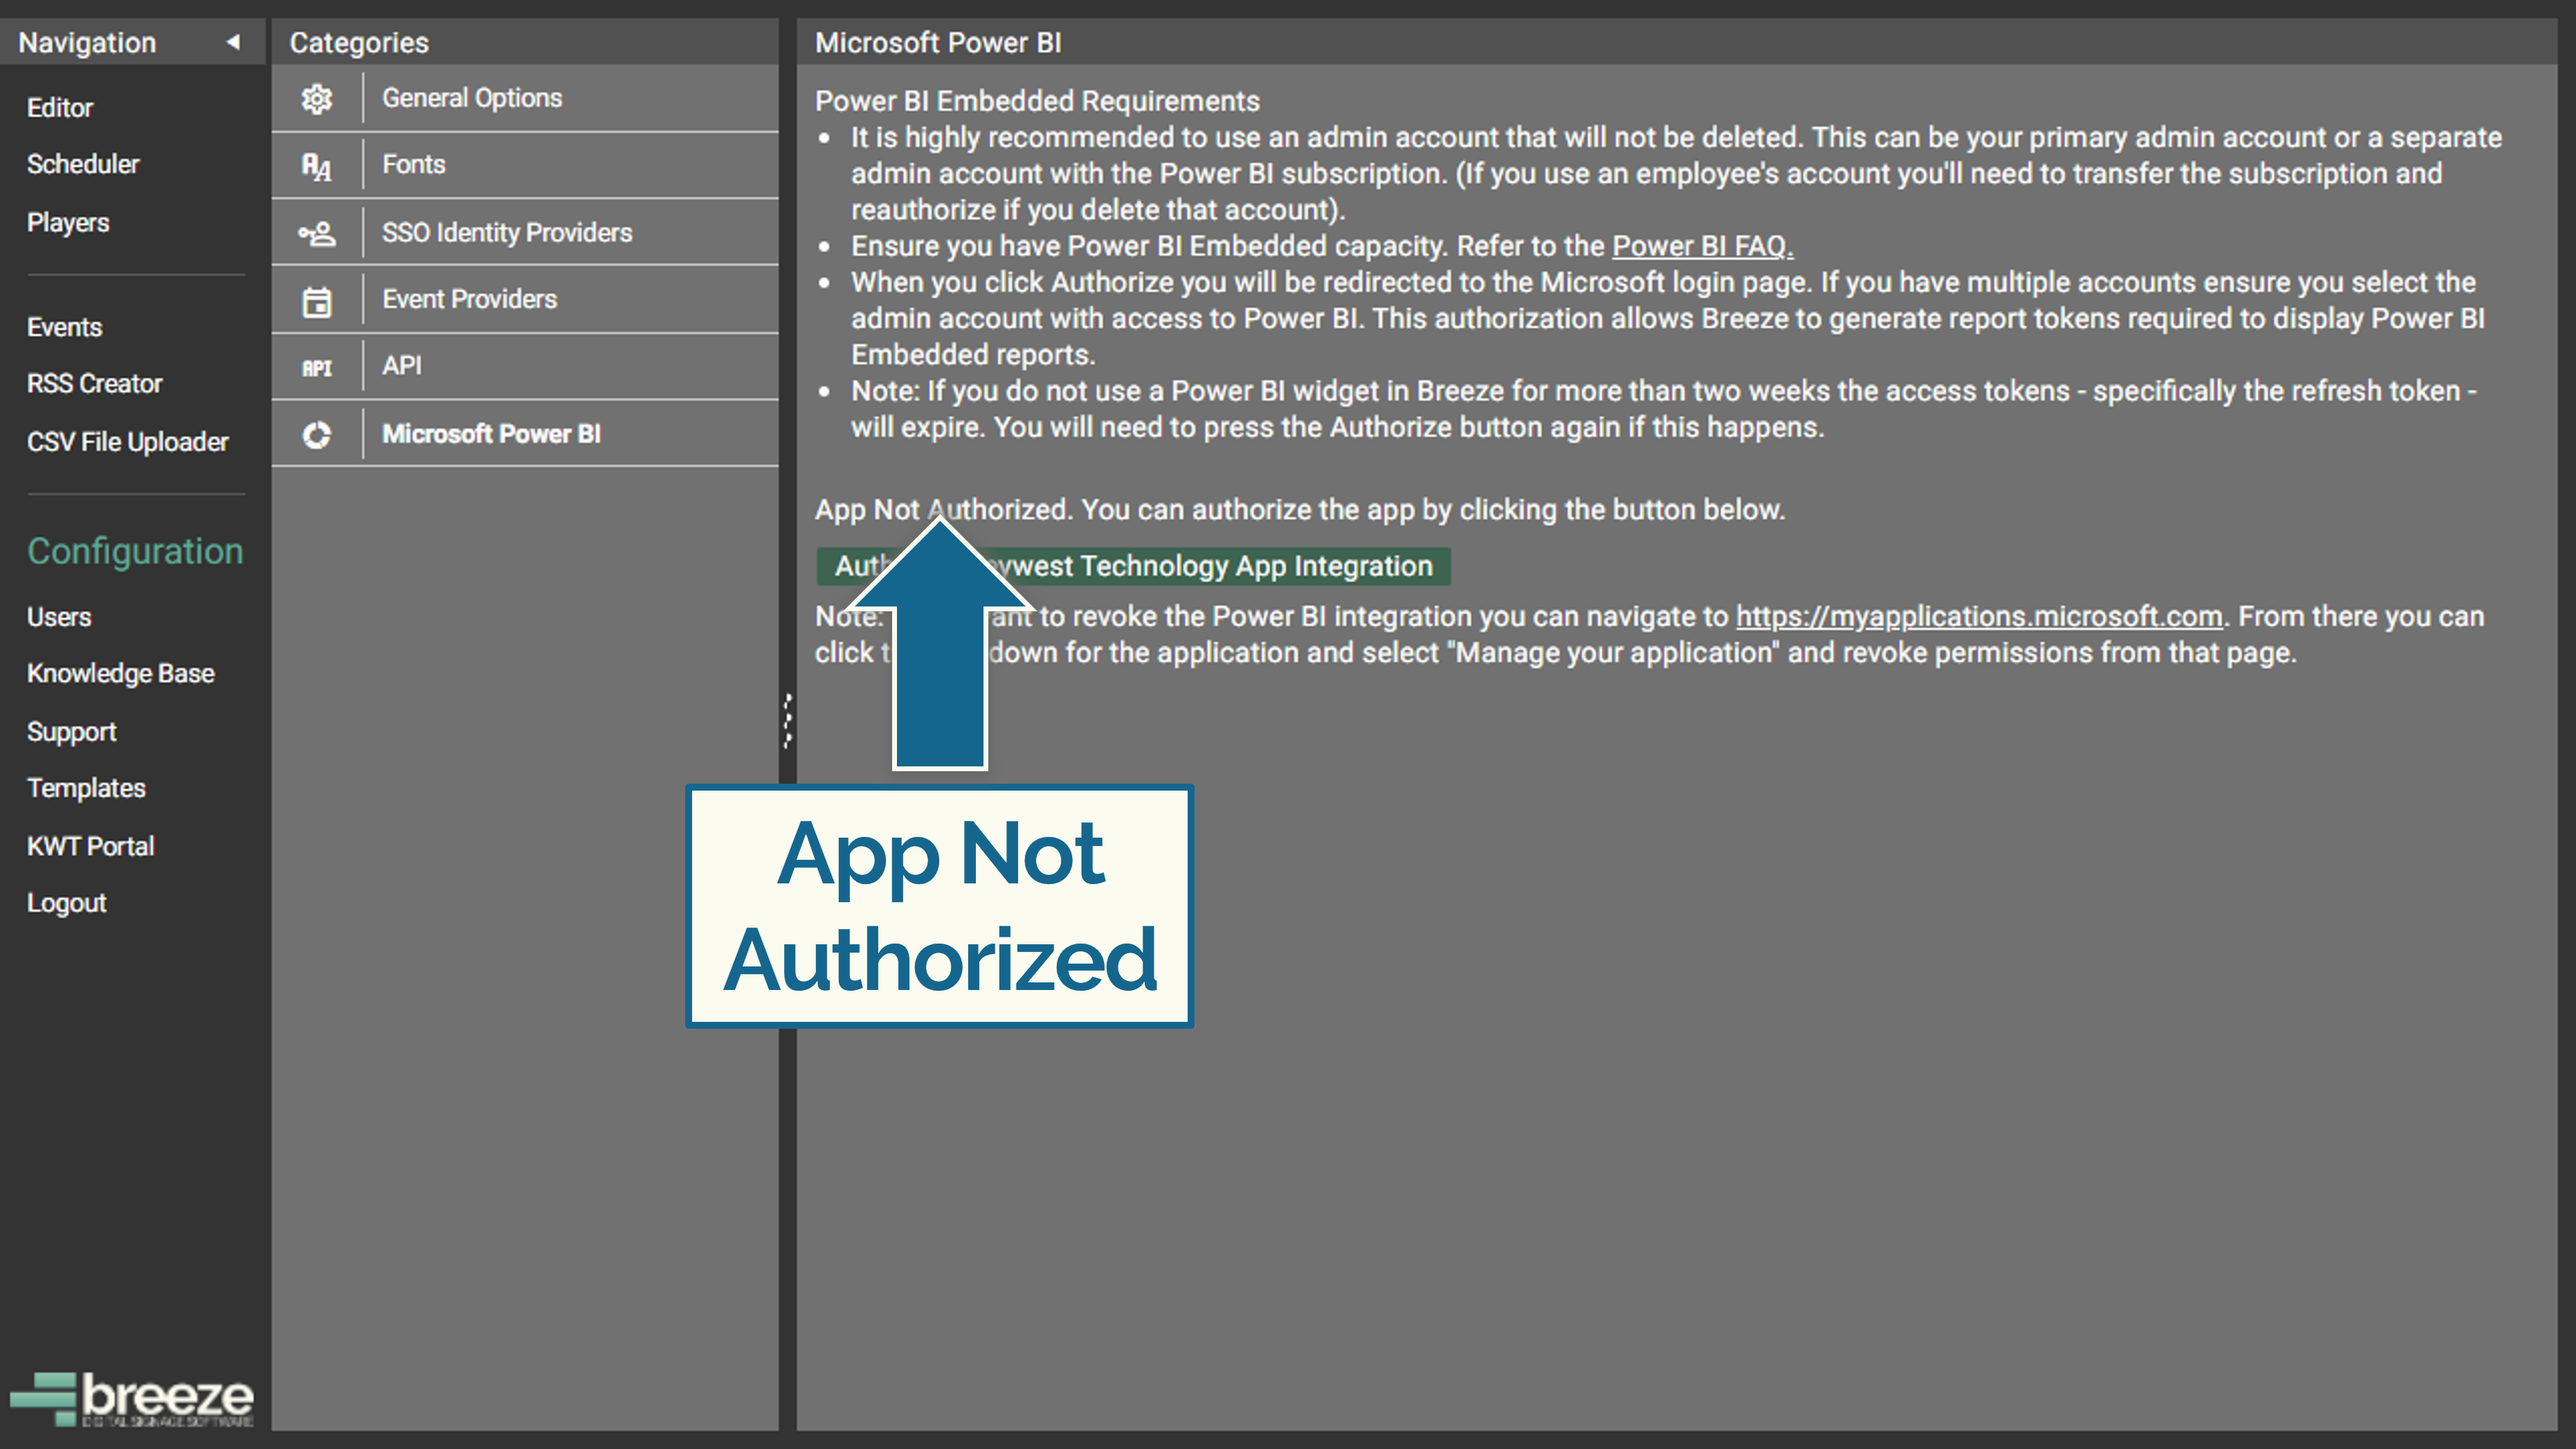Image resolution: width=2576 pixels, height=1449 pixels.
Task: Click the API category icon
Action: tap(317, 368)
